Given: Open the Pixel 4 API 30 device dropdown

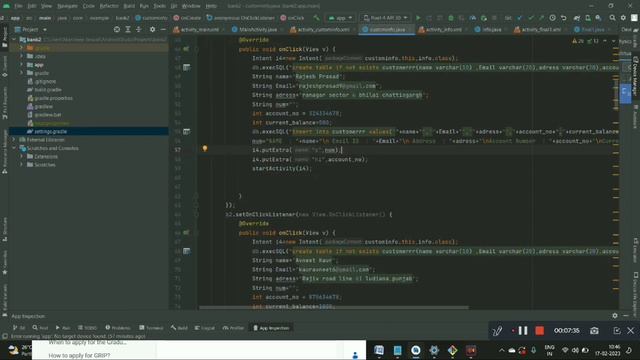Looking at the screenshot, I should click(x=385, y=18).
